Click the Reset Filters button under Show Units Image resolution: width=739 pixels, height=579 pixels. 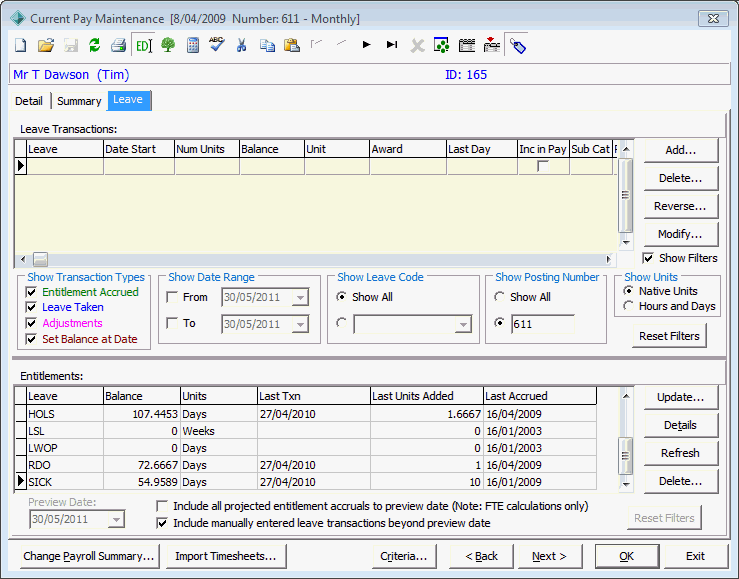669,336
